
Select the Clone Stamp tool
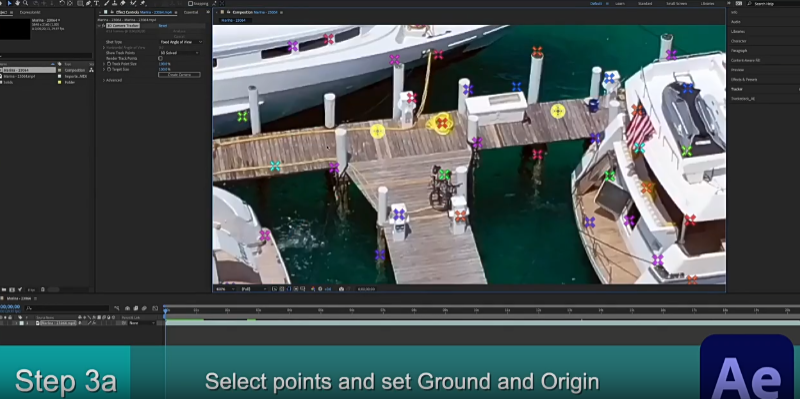click(x=115, y=3)
